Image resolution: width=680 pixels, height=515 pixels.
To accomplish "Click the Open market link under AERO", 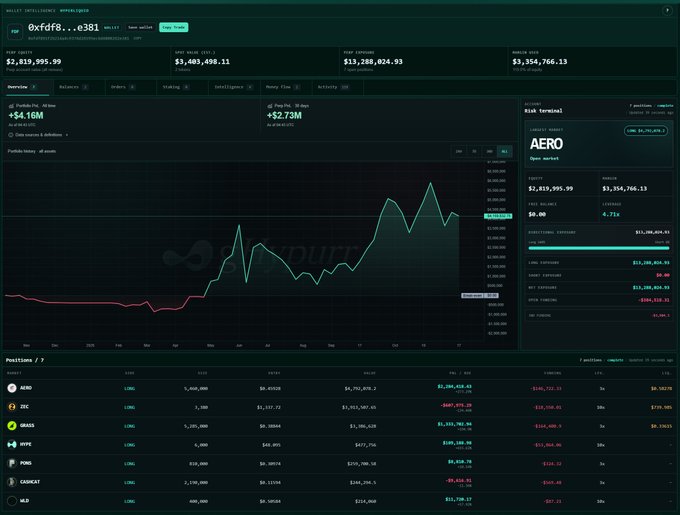I will pyautogui.click(x=544, y=159).
